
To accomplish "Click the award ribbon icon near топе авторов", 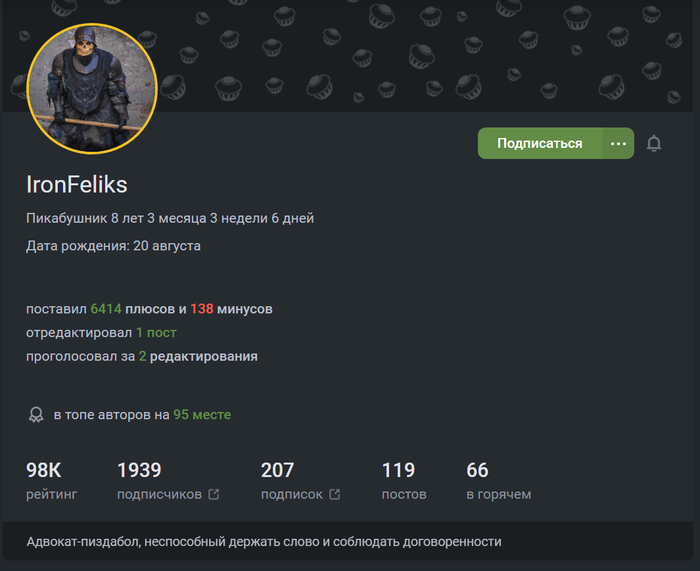I will [x=36, y=415].
